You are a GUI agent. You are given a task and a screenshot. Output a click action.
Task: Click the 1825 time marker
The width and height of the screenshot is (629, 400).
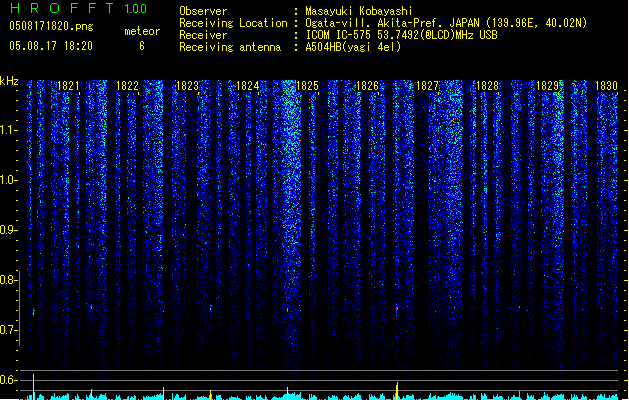(x=307, y=86)
